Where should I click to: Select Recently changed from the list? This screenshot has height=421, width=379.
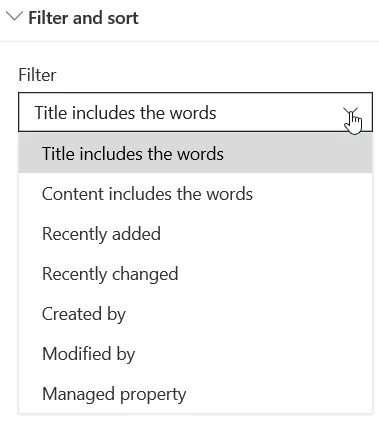point(195,274)
